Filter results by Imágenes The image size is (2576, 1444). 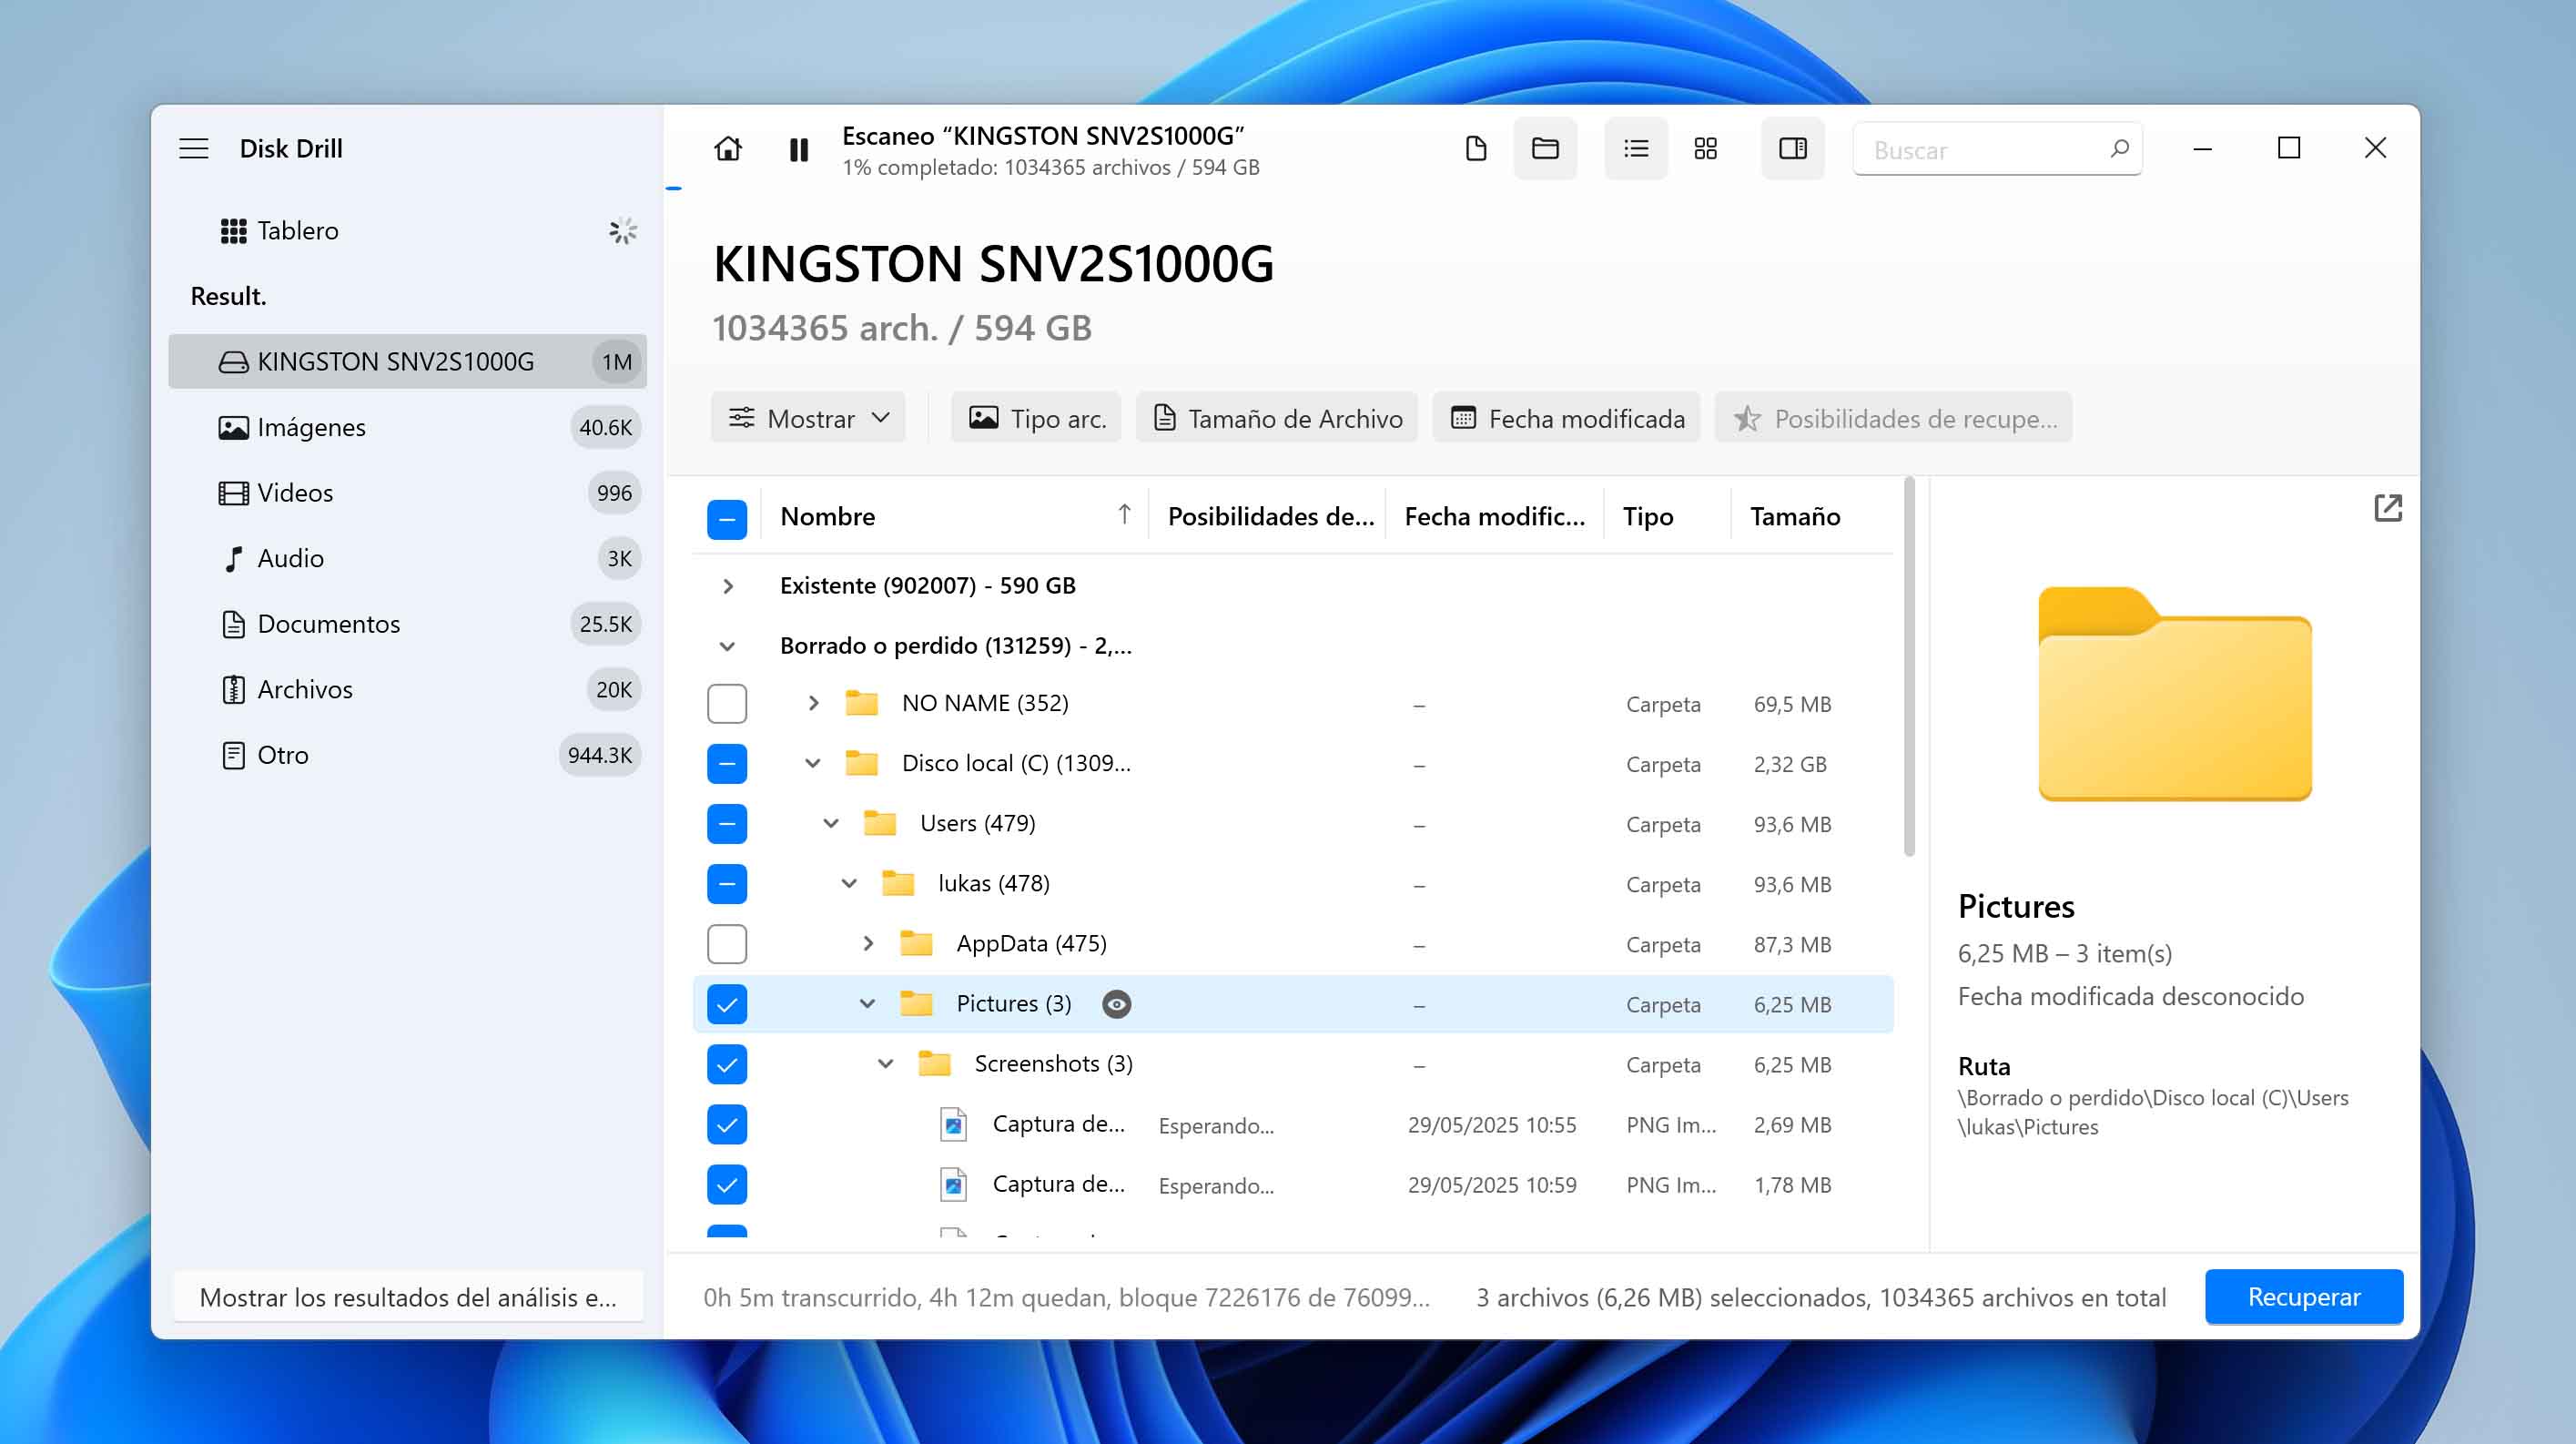point(408,427)
